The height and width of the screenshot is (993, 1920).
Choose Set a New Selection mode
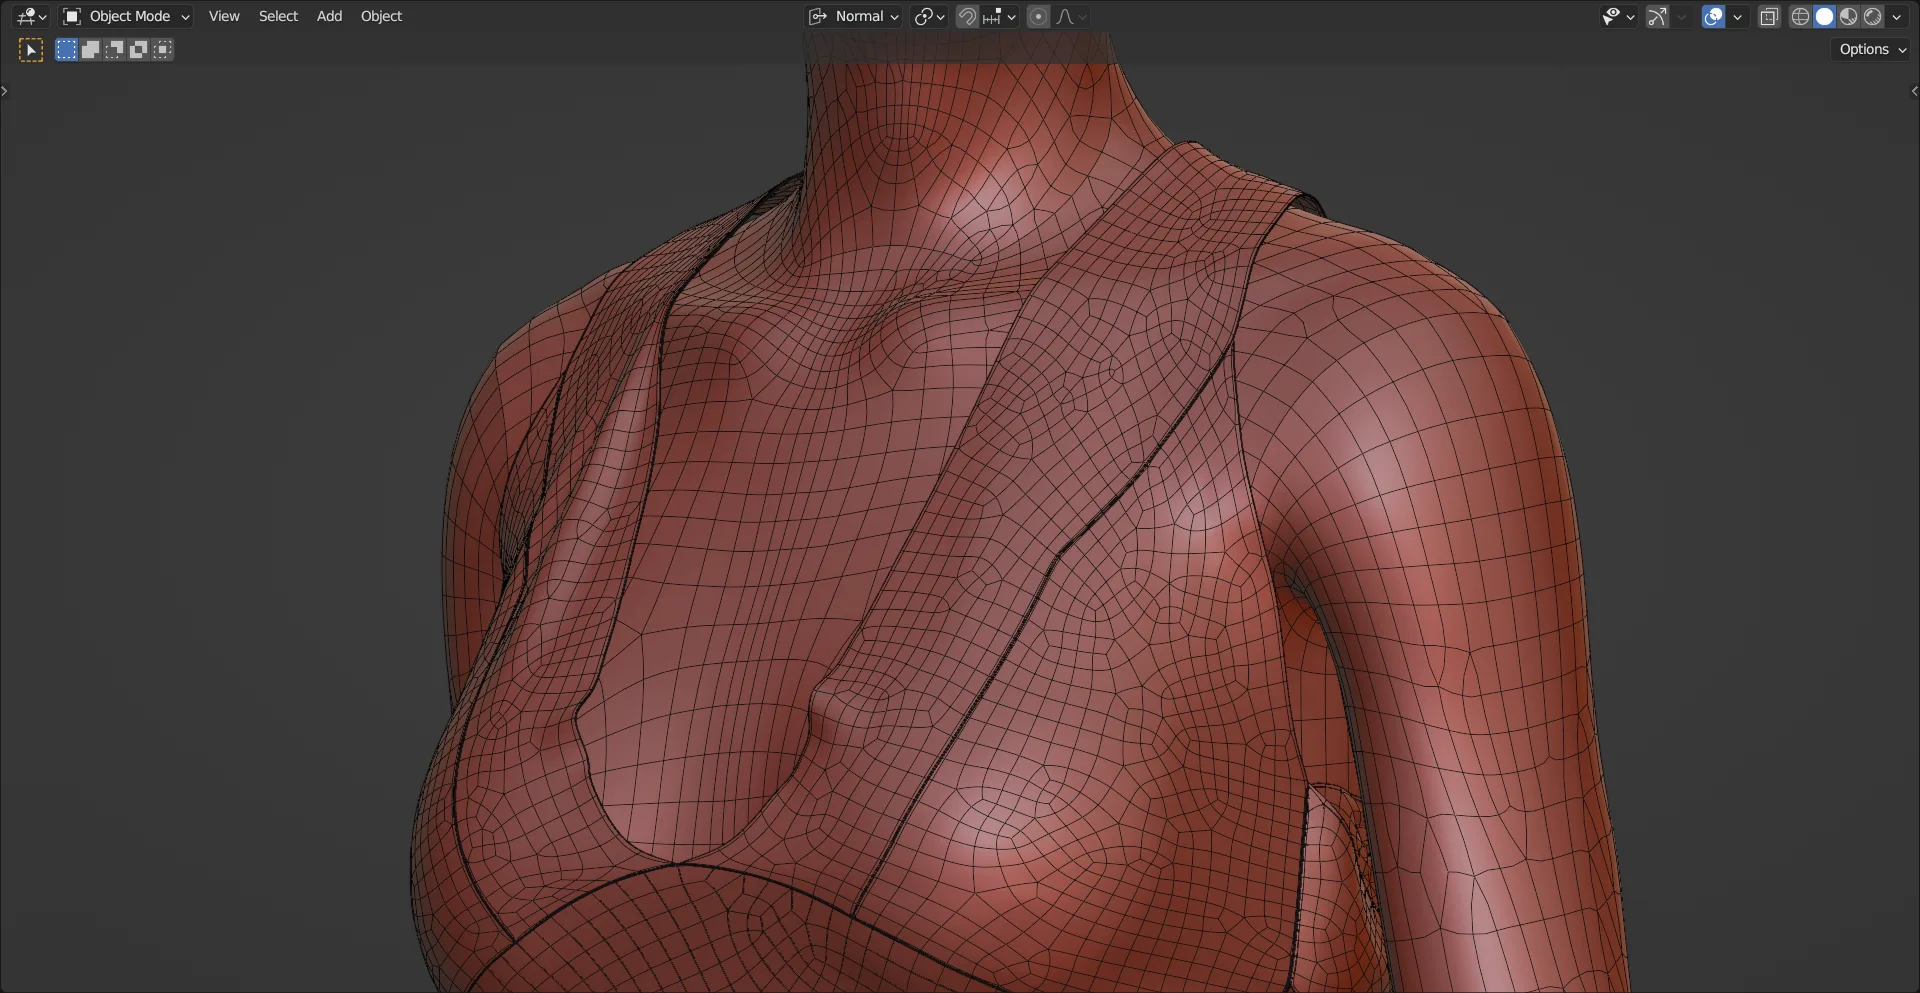(66, 50)
